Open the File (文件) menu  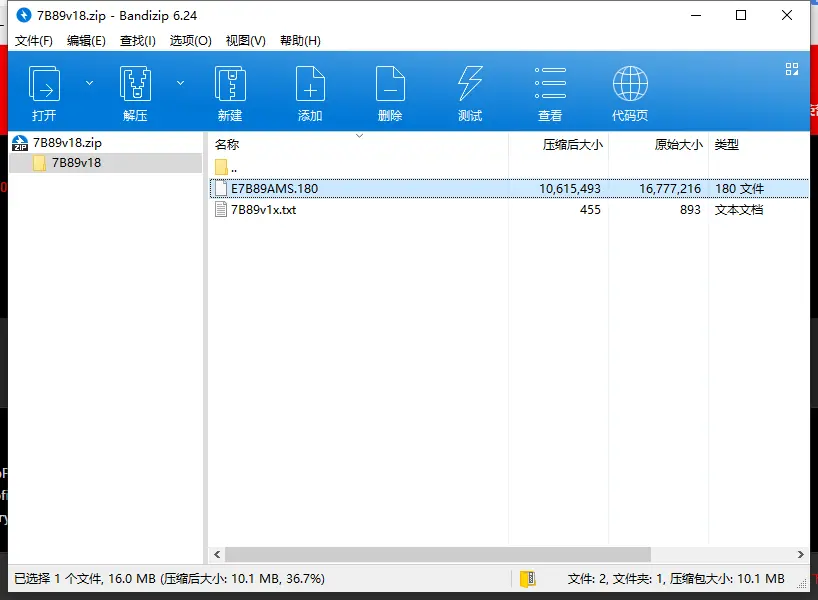point(34,41)
